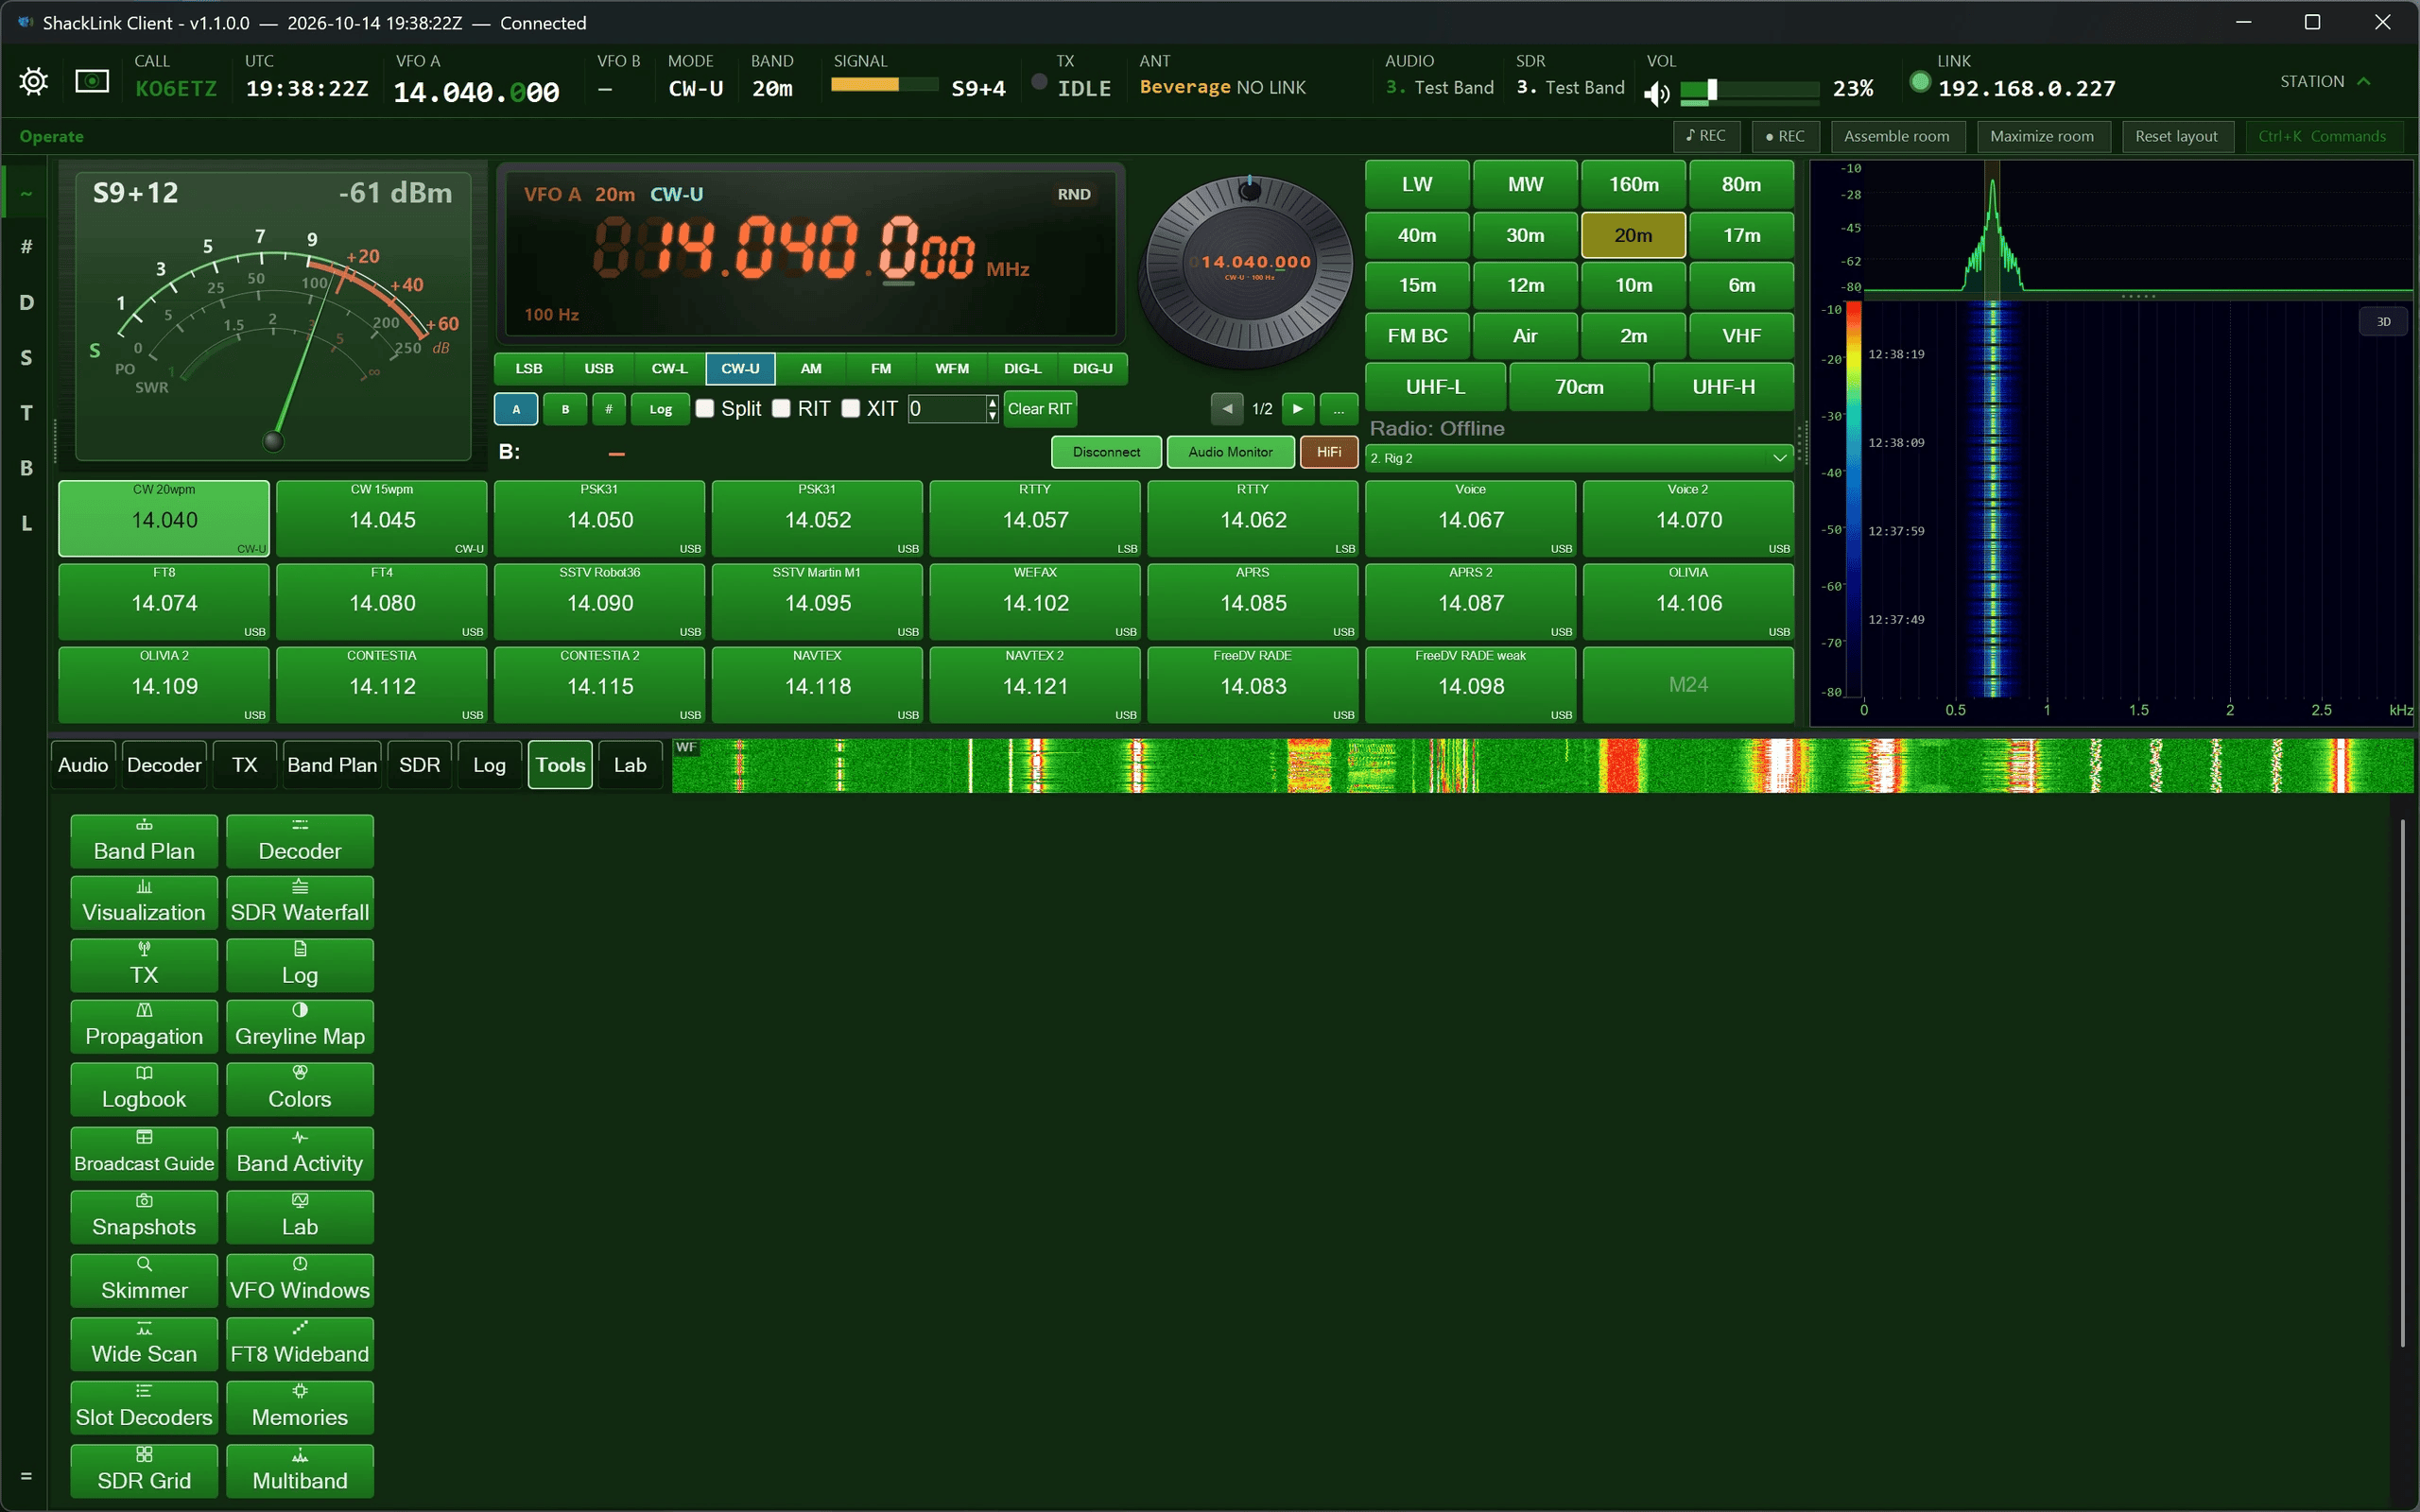The height and width of the screenshot is (1512, 2420).
Task: Open the FT8 Wideband tool
Action: (300, 1344)
